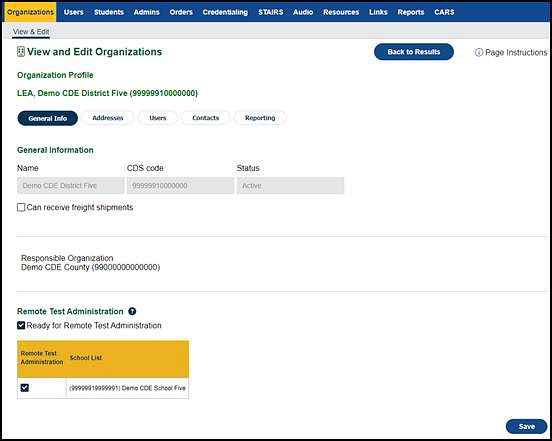Open the Students menu

tap(109, 12)
